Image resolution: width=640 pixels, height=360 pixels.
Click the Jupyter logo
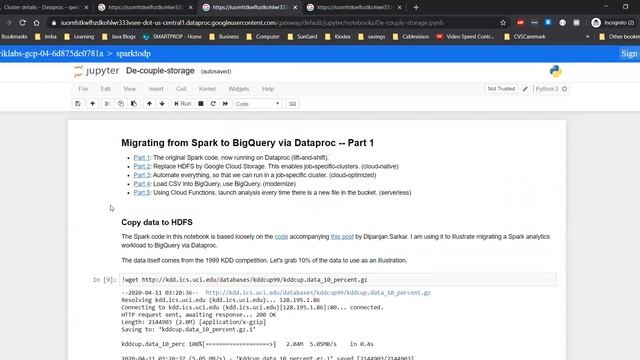click(96, 71)
